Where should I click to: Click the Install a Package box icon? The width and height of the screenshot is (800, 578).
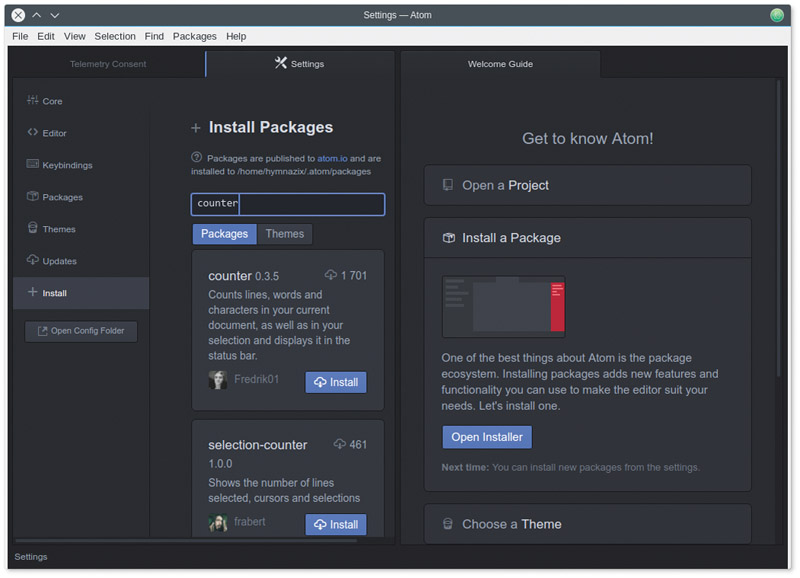coord(448,238)
